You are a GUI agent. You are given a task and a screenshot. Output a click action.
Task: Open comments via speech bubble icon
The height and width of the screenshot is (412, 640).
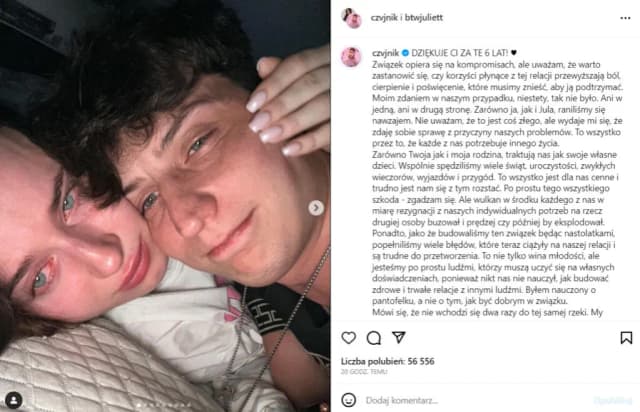tap(373, 338)
